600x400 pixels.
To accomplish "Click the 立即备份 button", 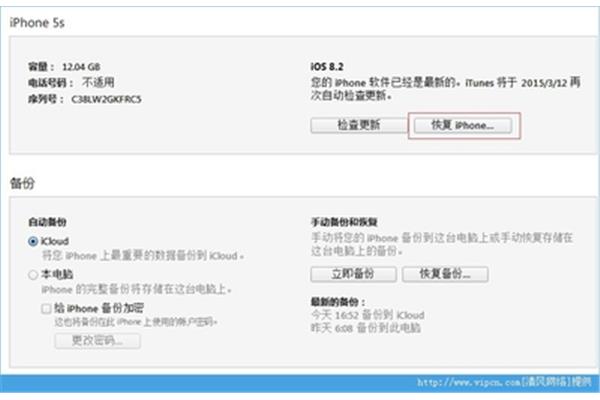I will (353, 274).
